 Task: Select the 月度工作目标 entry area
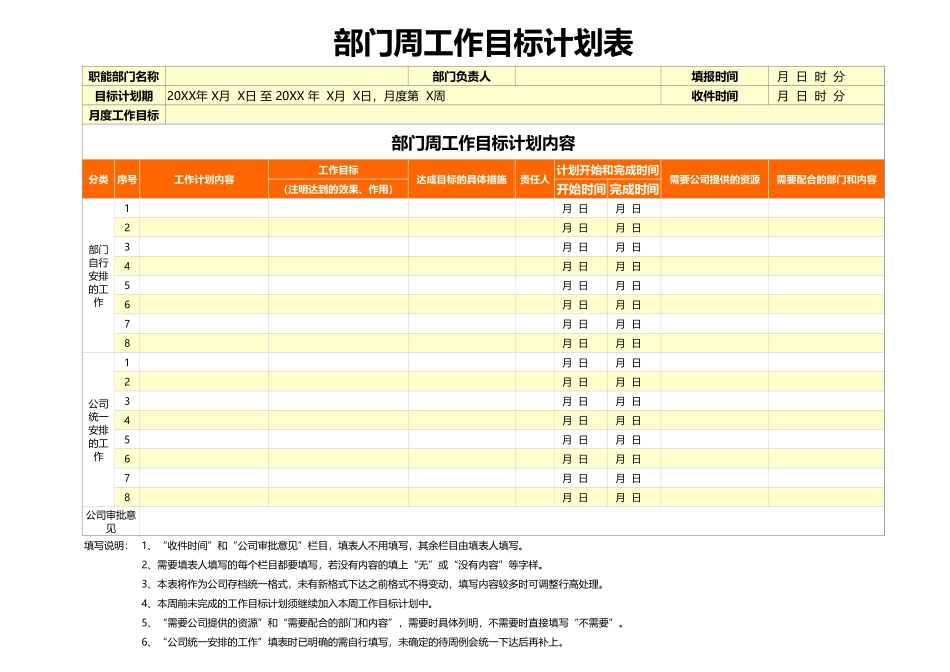pyautogui.click(x=500, y=118)
